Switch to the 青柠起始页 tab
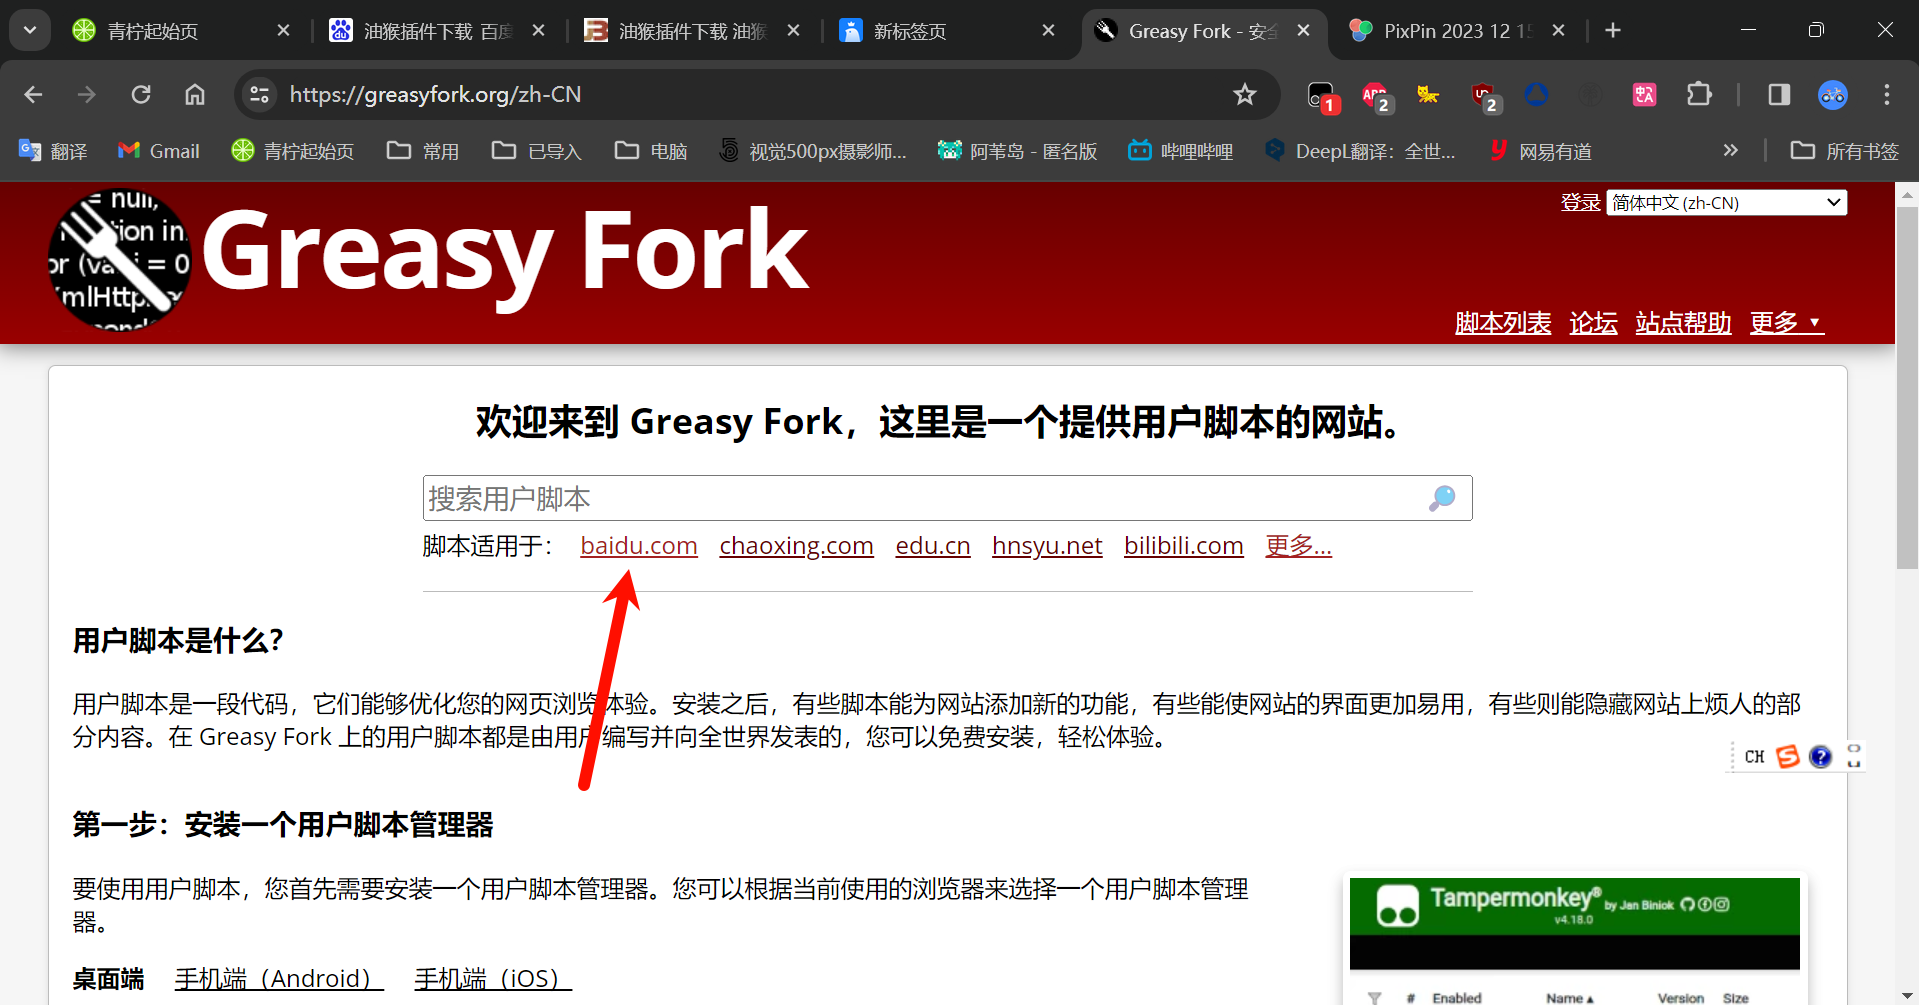Screen dimensions: 1919x1005 [x=170, y=31]
